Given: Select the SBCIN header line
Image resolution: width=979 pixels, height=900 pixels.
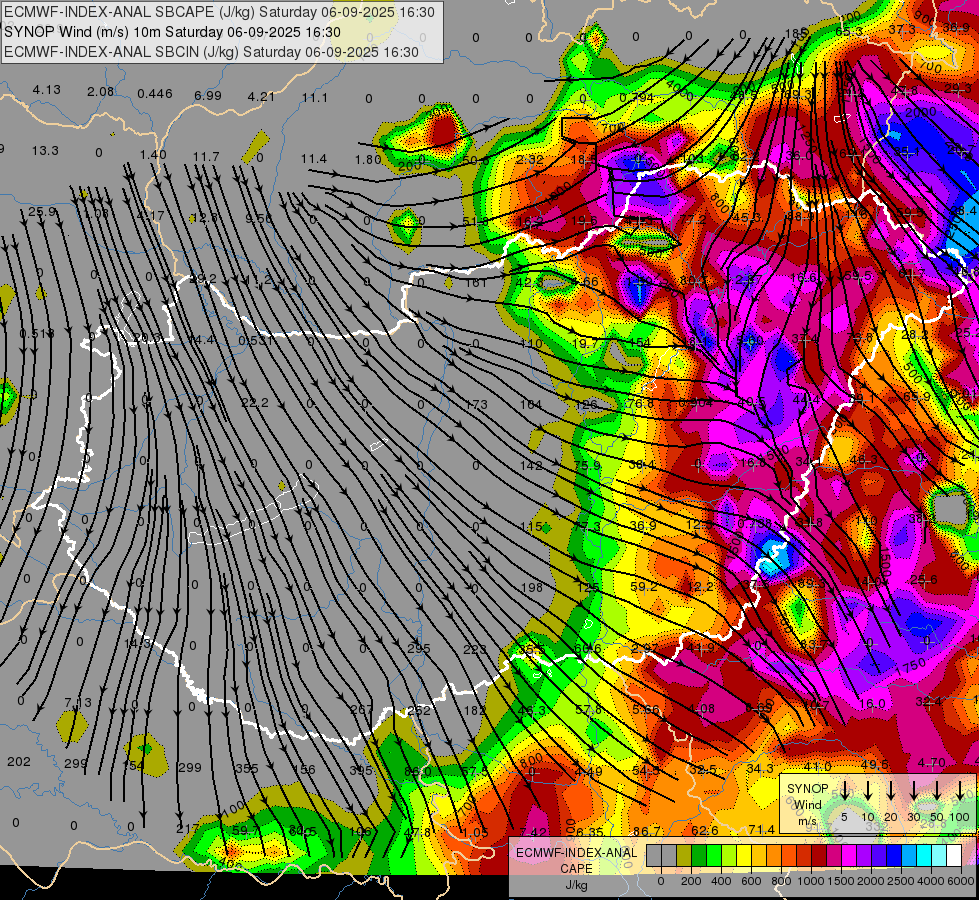Looking at the screenshot, I should click(x=211, y=52).
